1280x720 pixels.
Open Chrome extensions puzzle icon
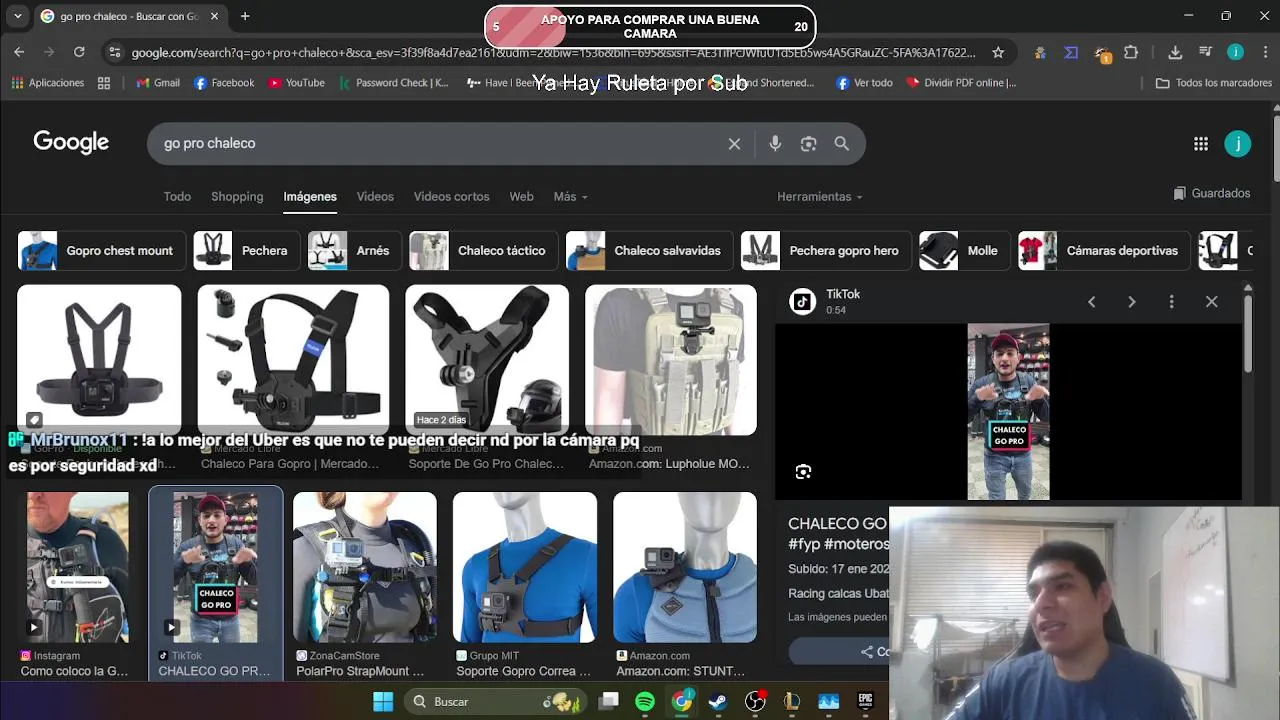click(x=1131, y=52)
